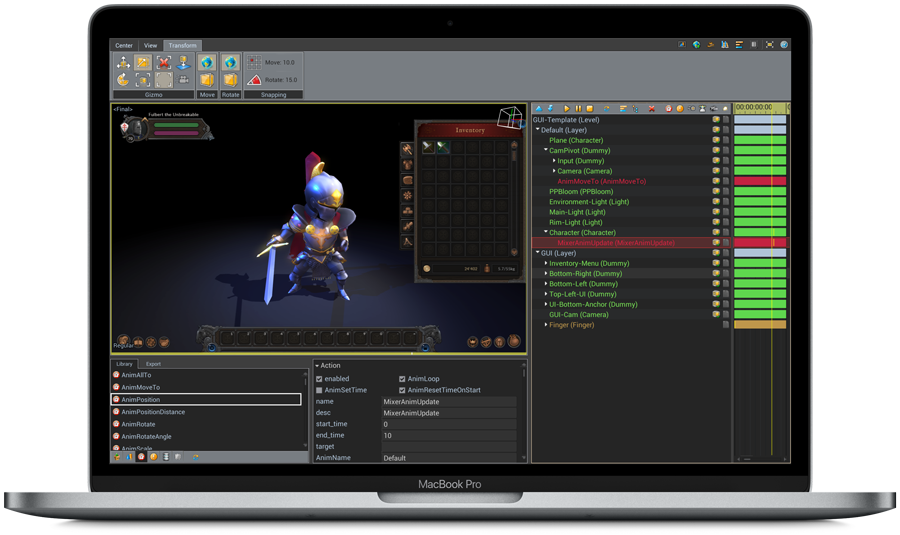The width and height of the screenshot is (900, 535).
Task: Select the move gizmo tool
Action: click(x=123, y=62)
